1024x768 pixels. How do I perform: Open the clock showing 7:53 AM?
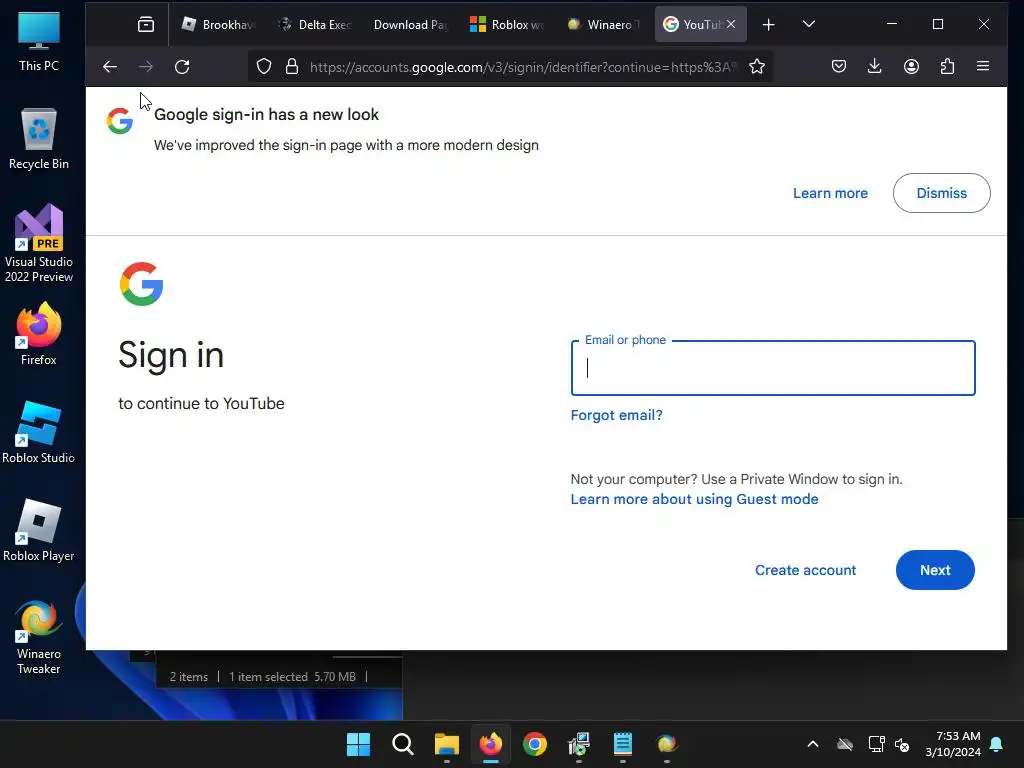(x=953, y=744)
